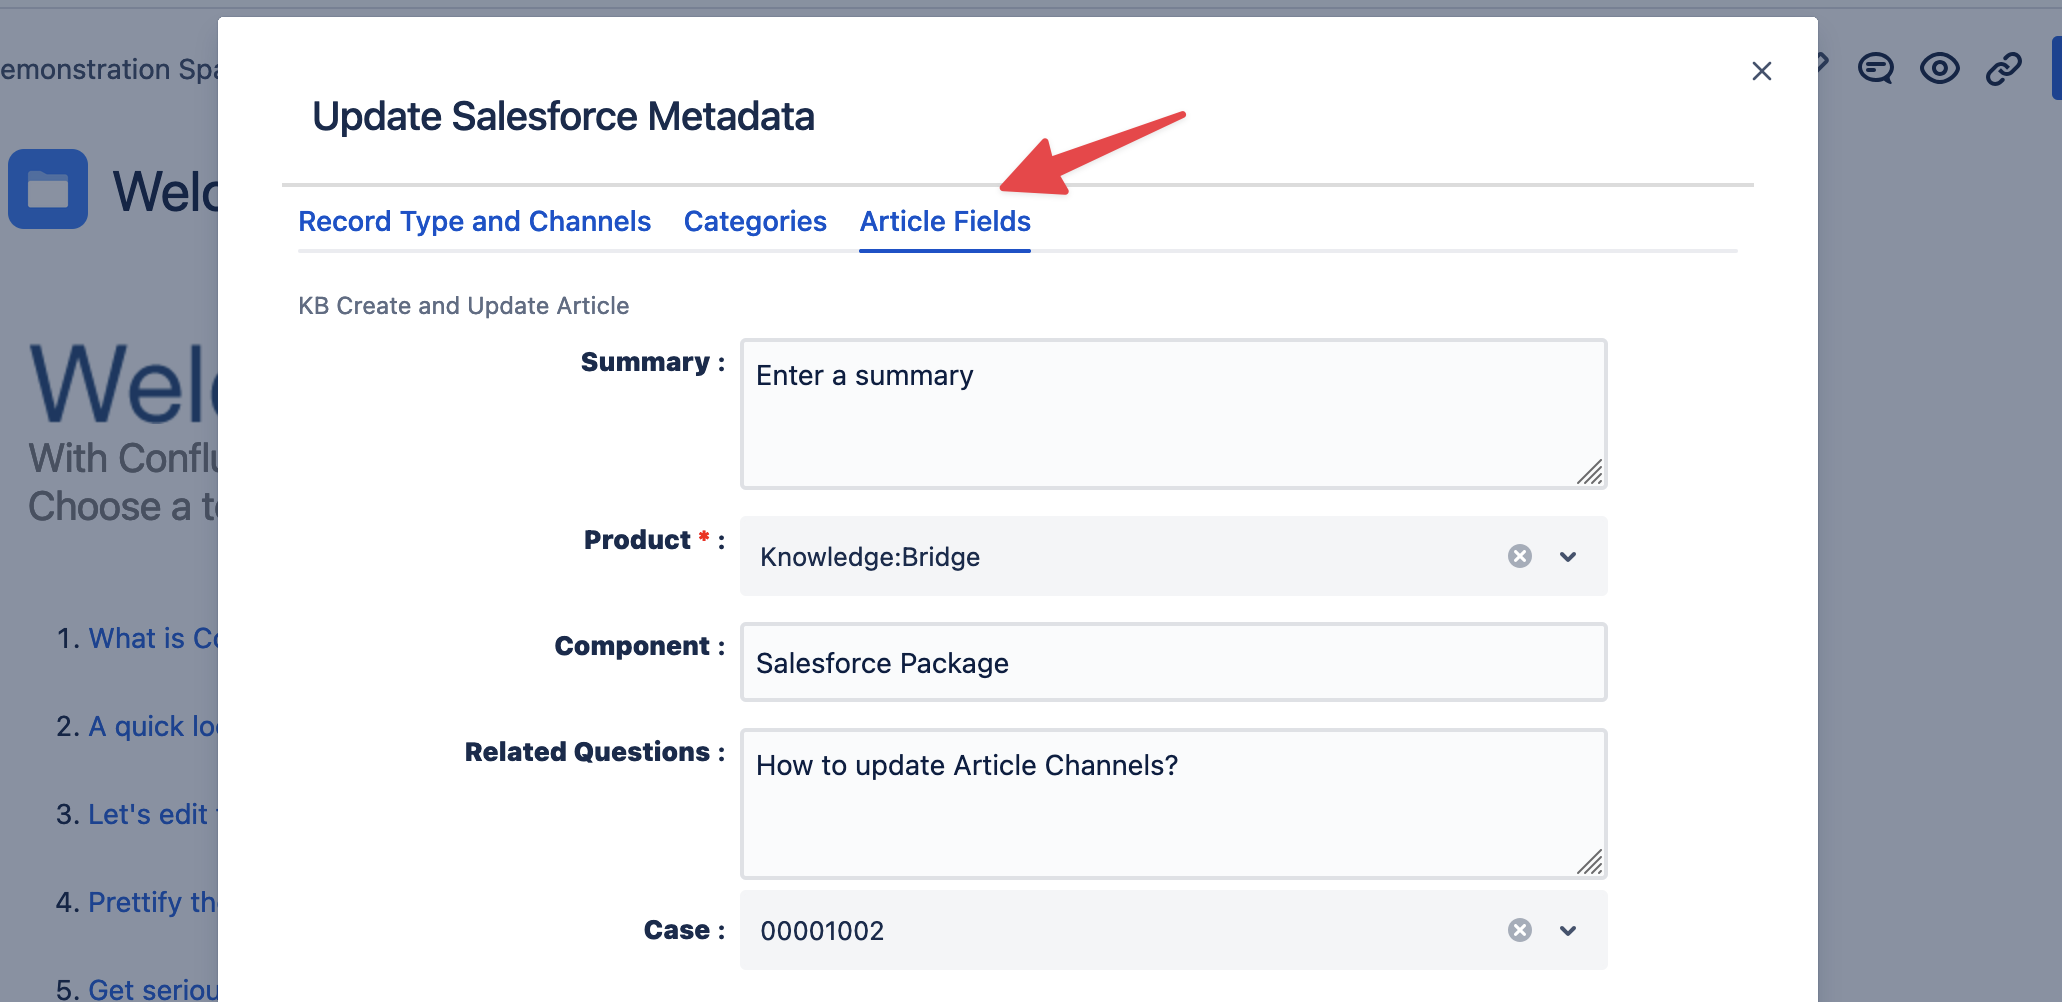Switch to Record Type and Channels tab
Screen dimensions: 2062x1002
pos(474,221)
